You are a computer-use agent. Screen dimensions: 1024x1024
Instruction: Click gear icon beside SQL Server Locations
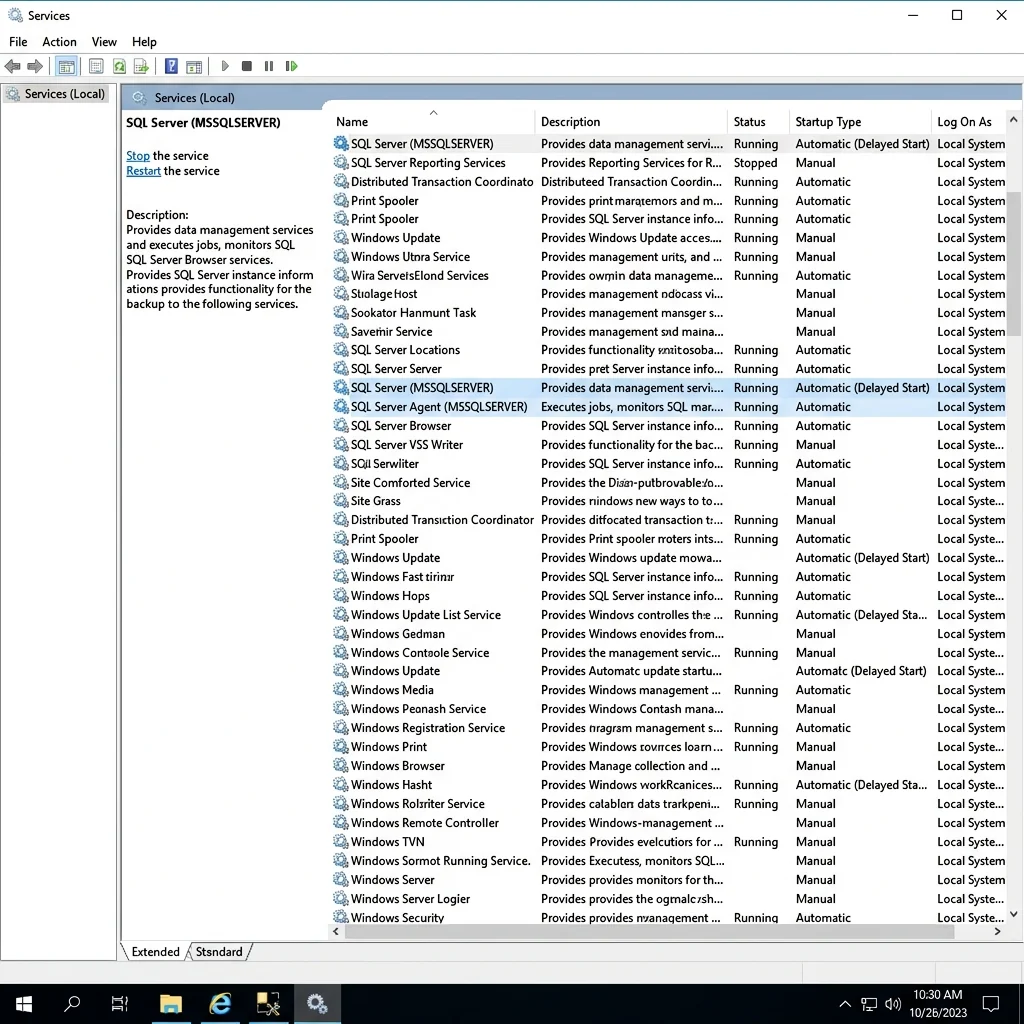coord(341,349)
